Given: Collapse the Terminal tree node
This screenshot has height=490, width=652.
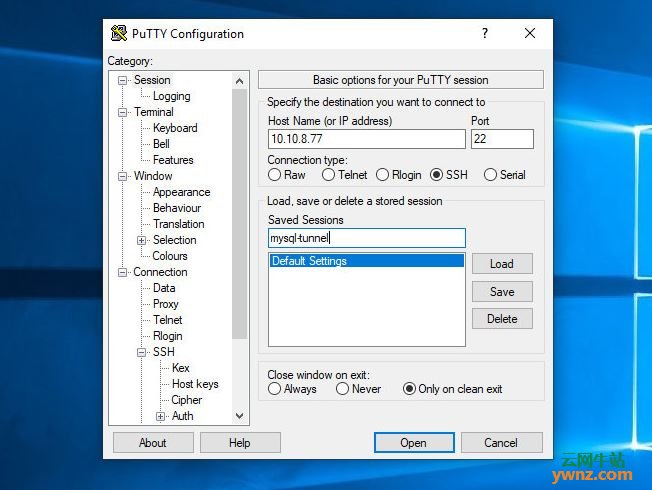Looking at the screenshot, I should [122, 112].
